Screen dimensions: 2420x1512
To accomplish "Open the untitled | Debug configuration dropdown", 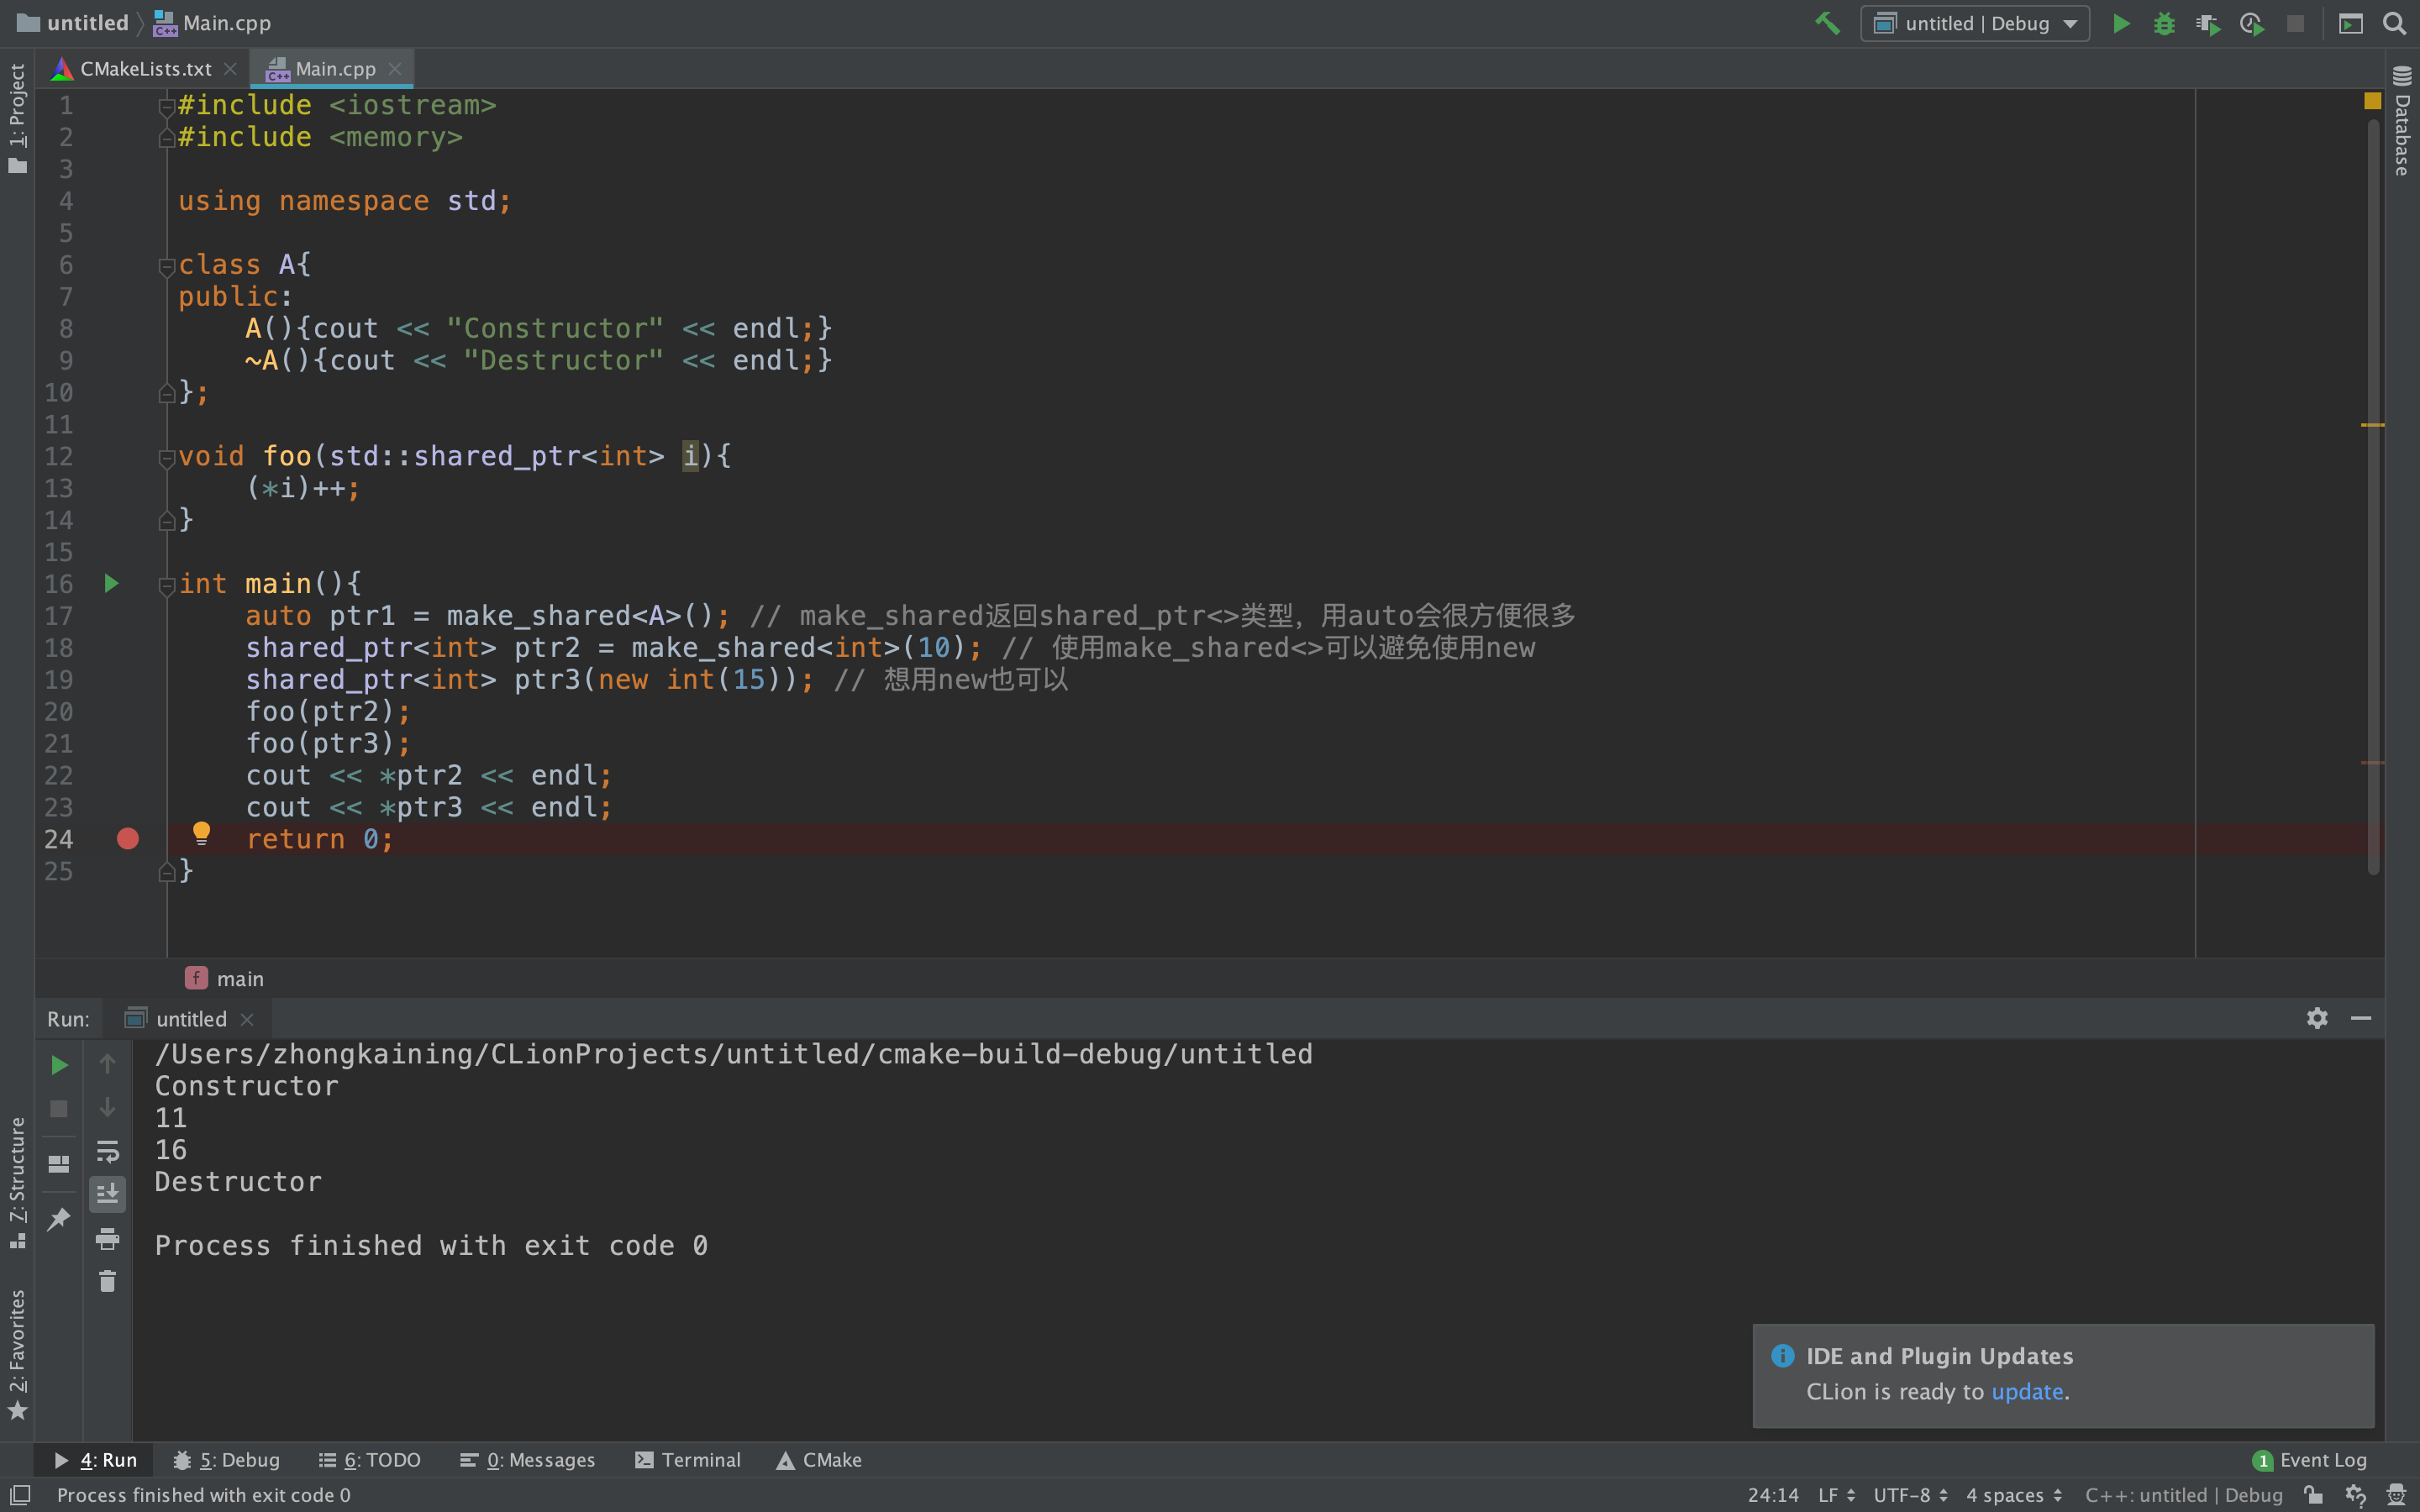I will tap(1974, 23).
